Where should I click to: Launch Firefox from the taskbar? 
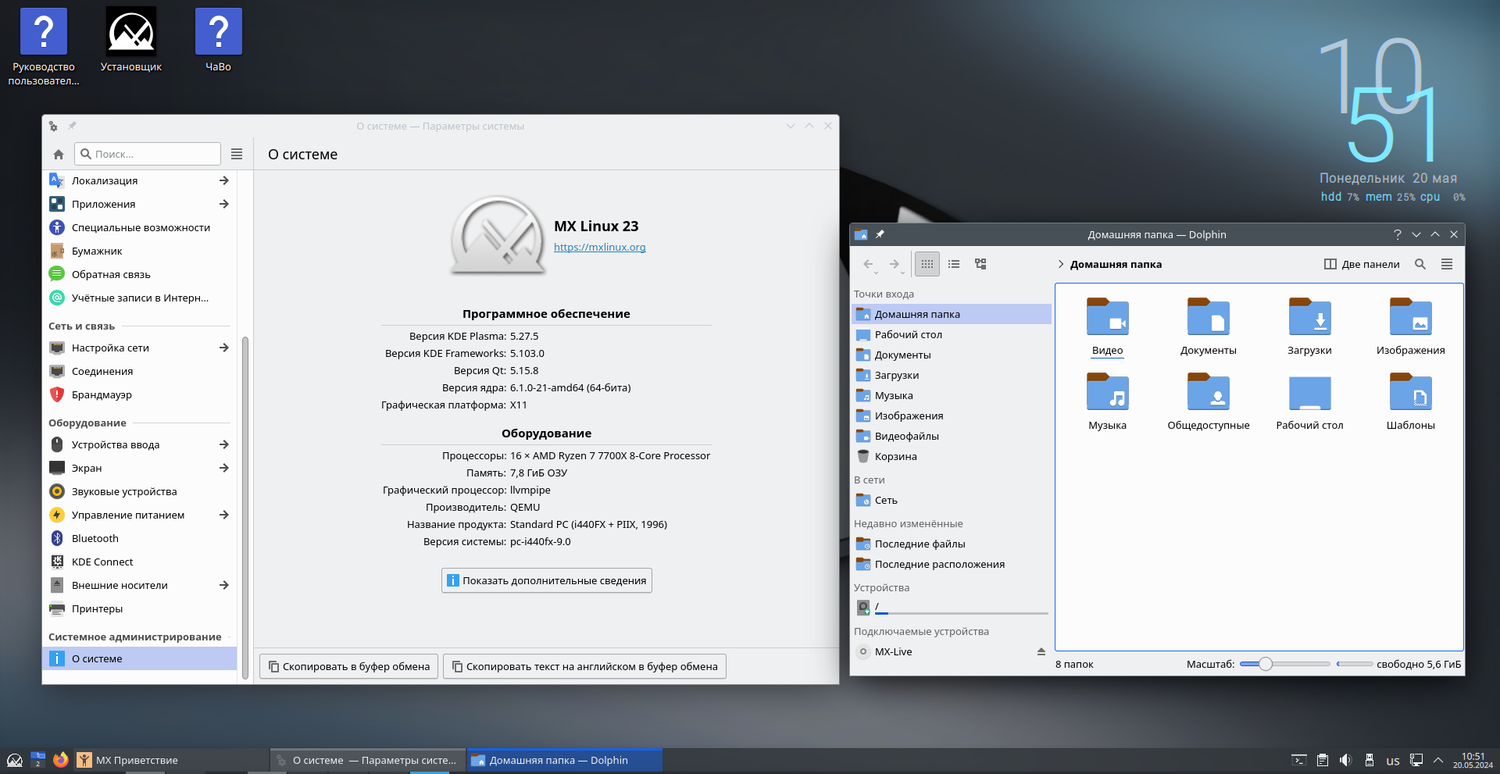[x=61, y=760]
